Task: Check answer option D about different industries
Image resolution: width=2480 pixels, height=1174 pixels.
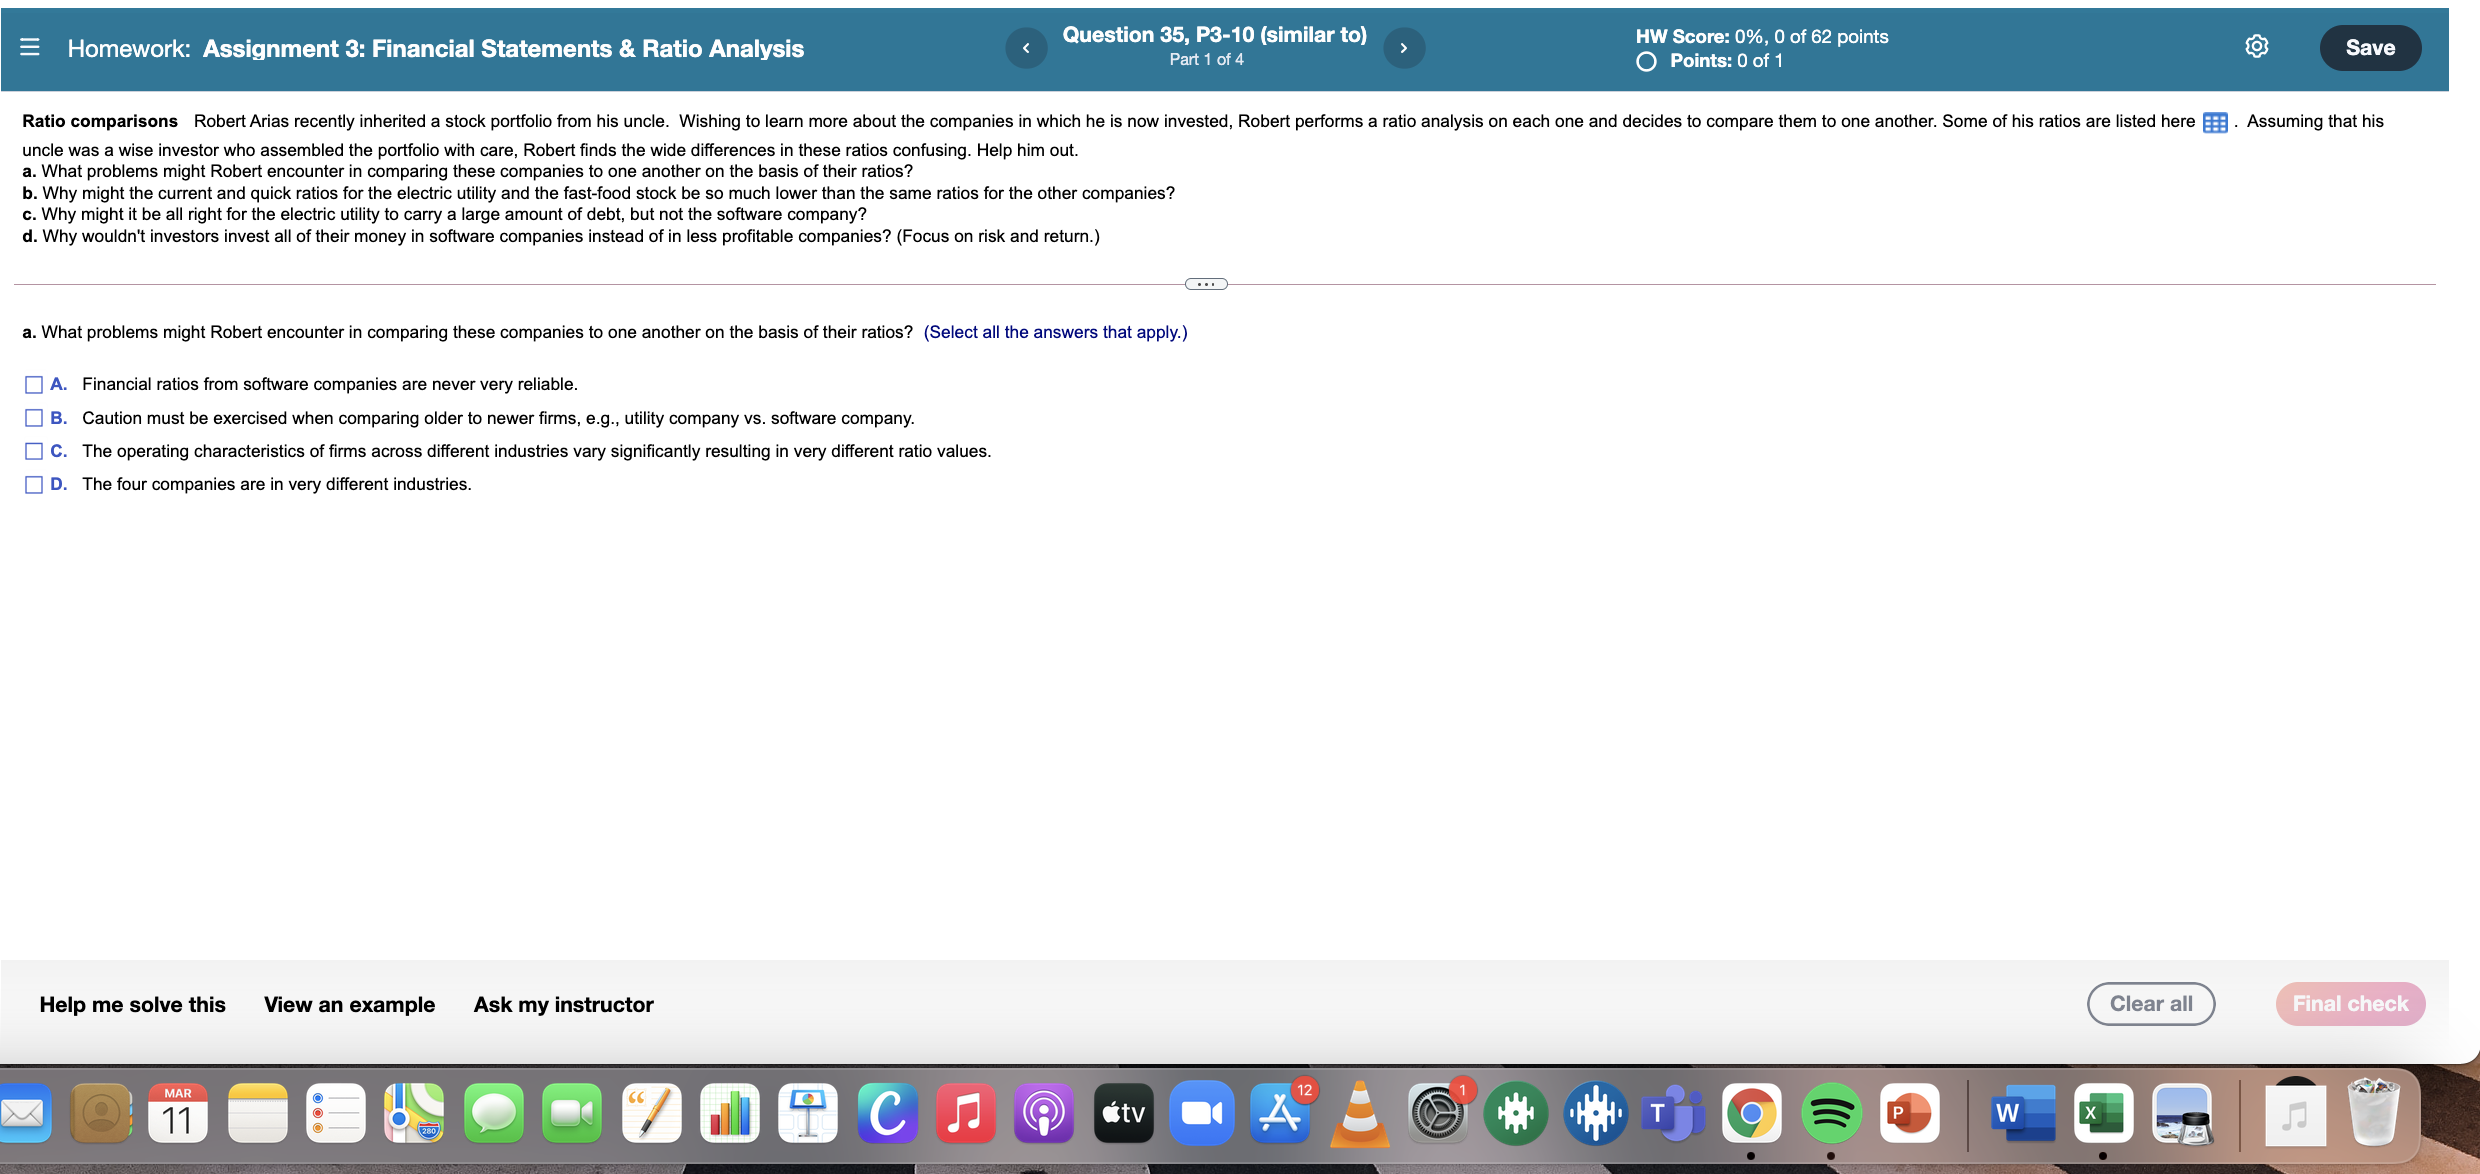Action: pyautogui.click(x=33, y=484)
